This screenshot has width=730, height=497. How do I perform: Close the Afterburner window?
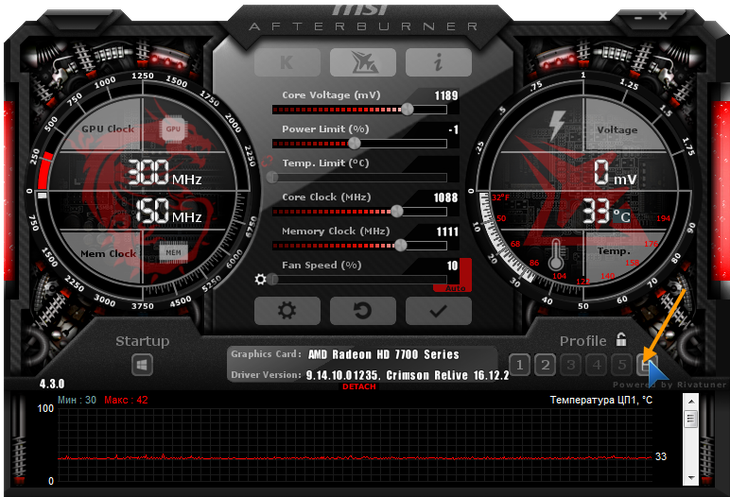pyautogui.click(x=663, y=16)
